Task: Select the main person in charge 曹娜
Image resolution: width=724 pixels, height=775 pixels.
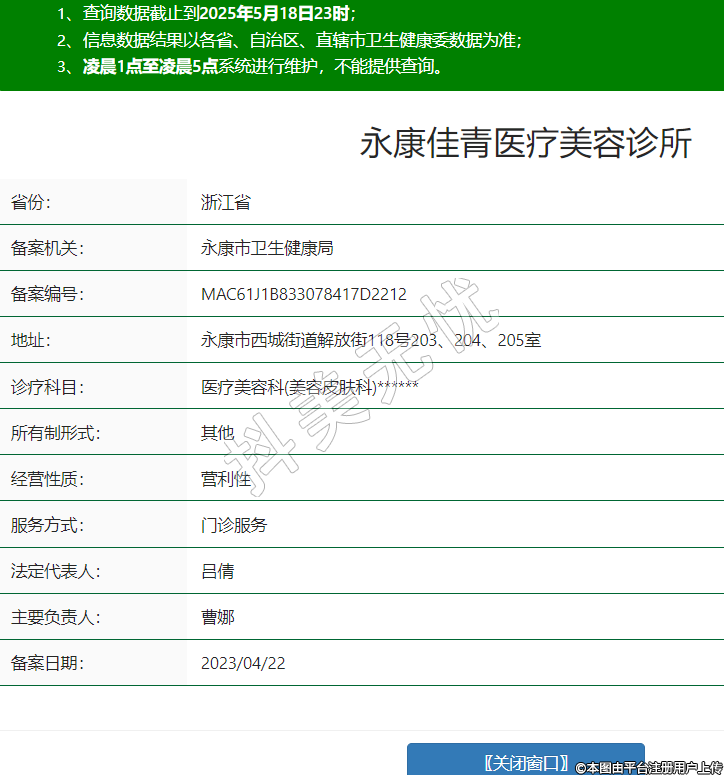Action: pyautogui.click(x=217, y=617)
